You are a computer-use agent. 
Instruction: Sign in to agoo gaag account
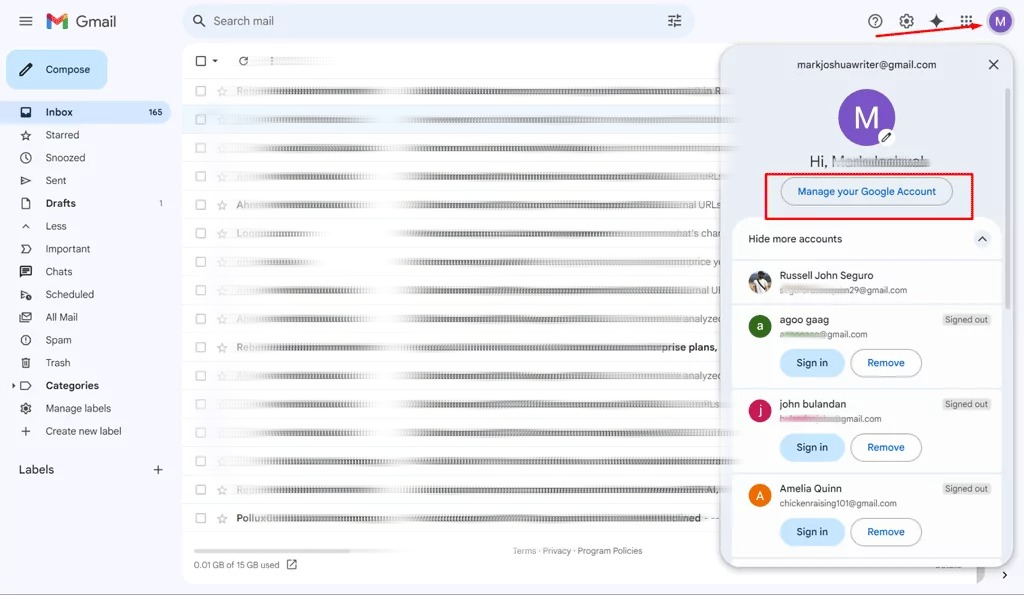(x=812, y=362)
